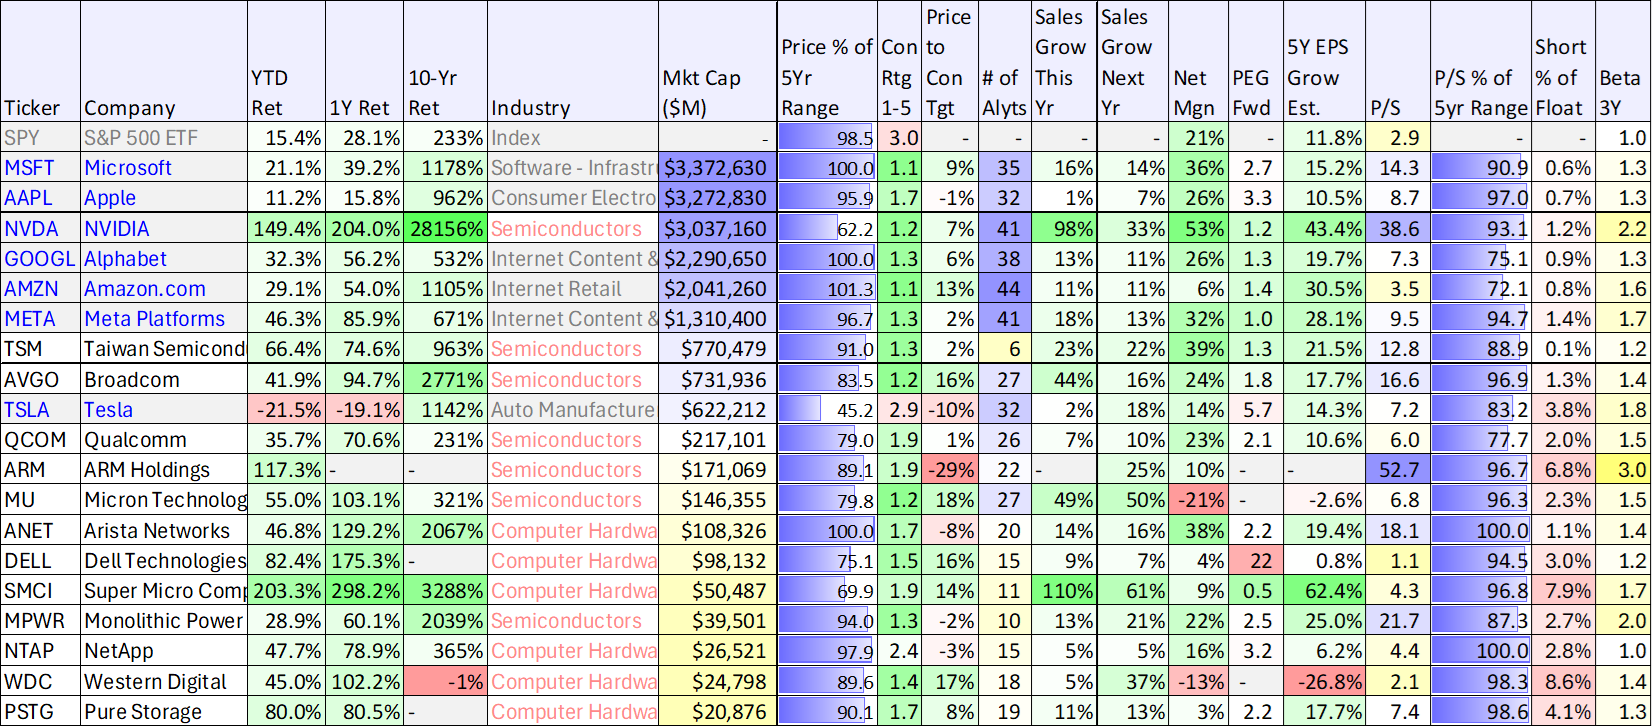Viewport: 1652px width, 727px height.
Task: Select Super Micro's 110% sales growth cell
Action: (x=1064, y=591)
